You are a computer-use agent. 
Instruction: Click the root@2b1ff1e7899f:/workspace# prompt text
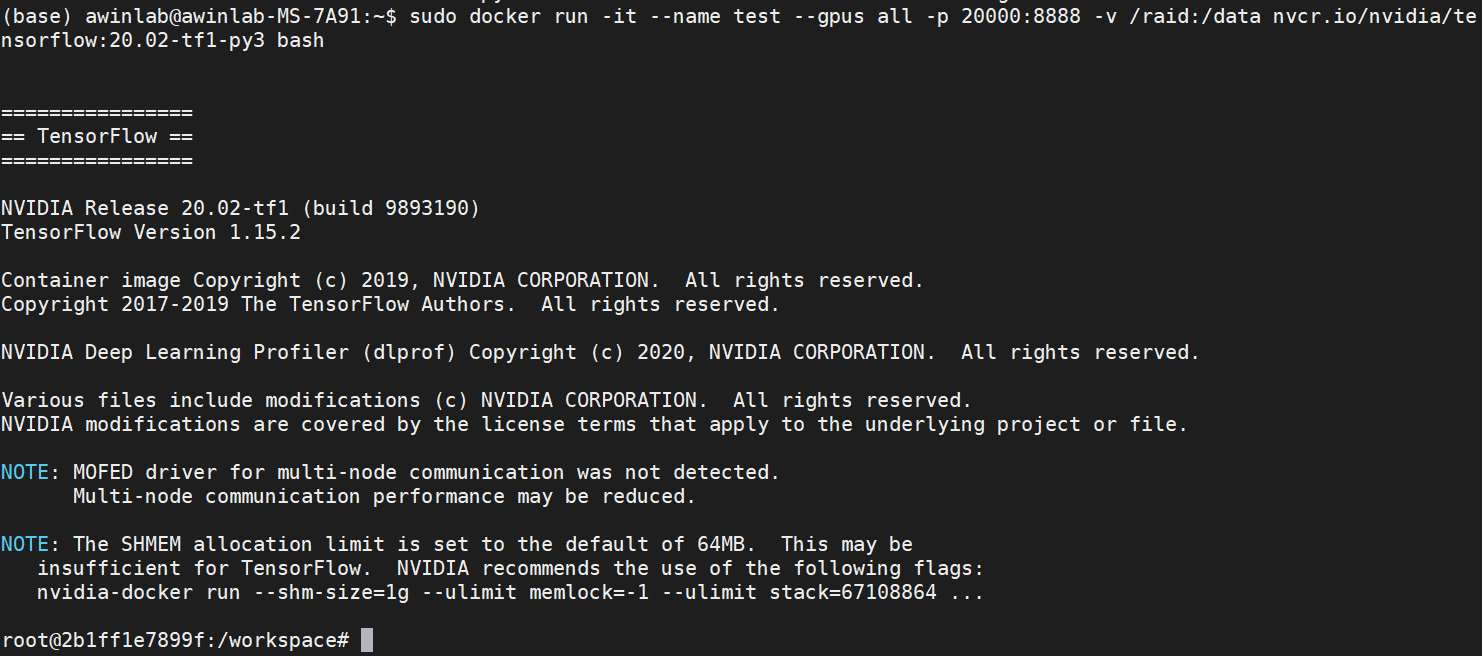175,640
